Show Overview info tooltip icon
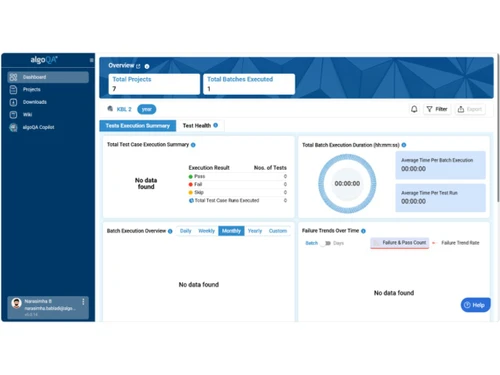Screen dimensions: 500x375 tap(147, 66)
